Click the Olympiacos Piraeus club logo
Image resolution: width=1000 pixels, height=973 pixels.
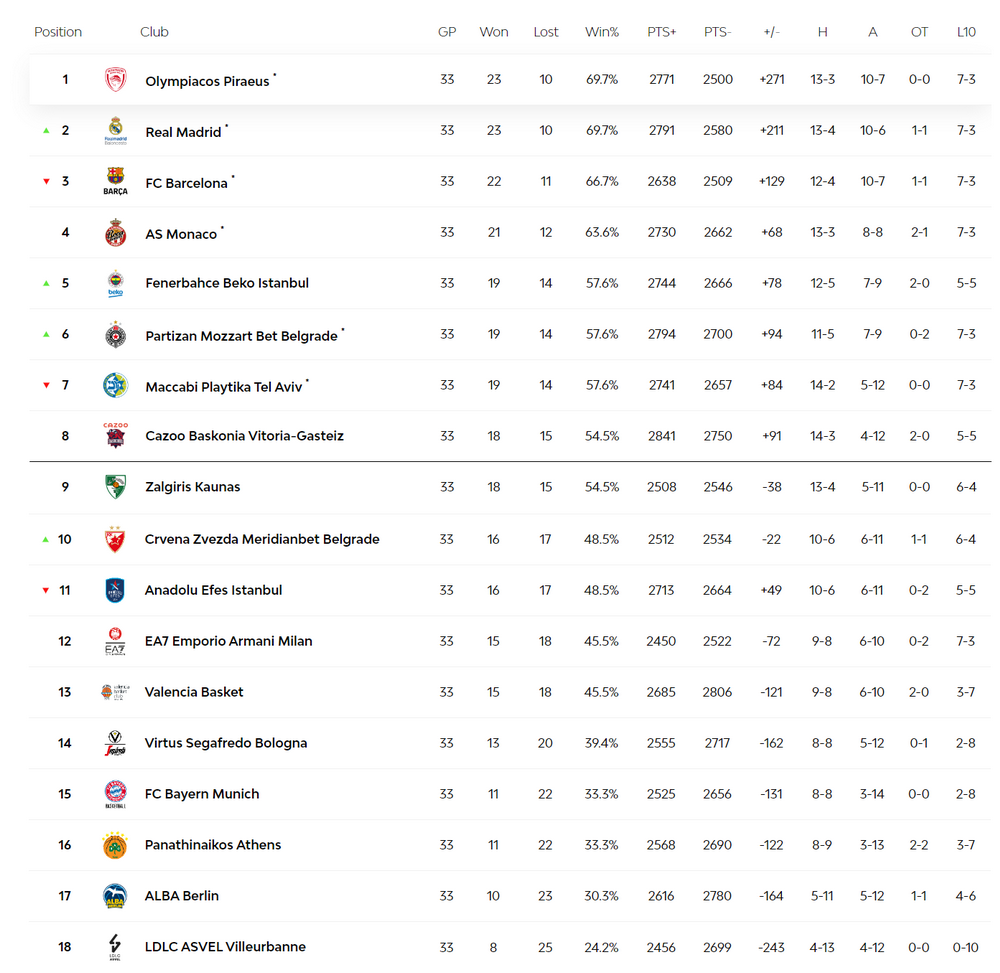click(x=115, y=80)
